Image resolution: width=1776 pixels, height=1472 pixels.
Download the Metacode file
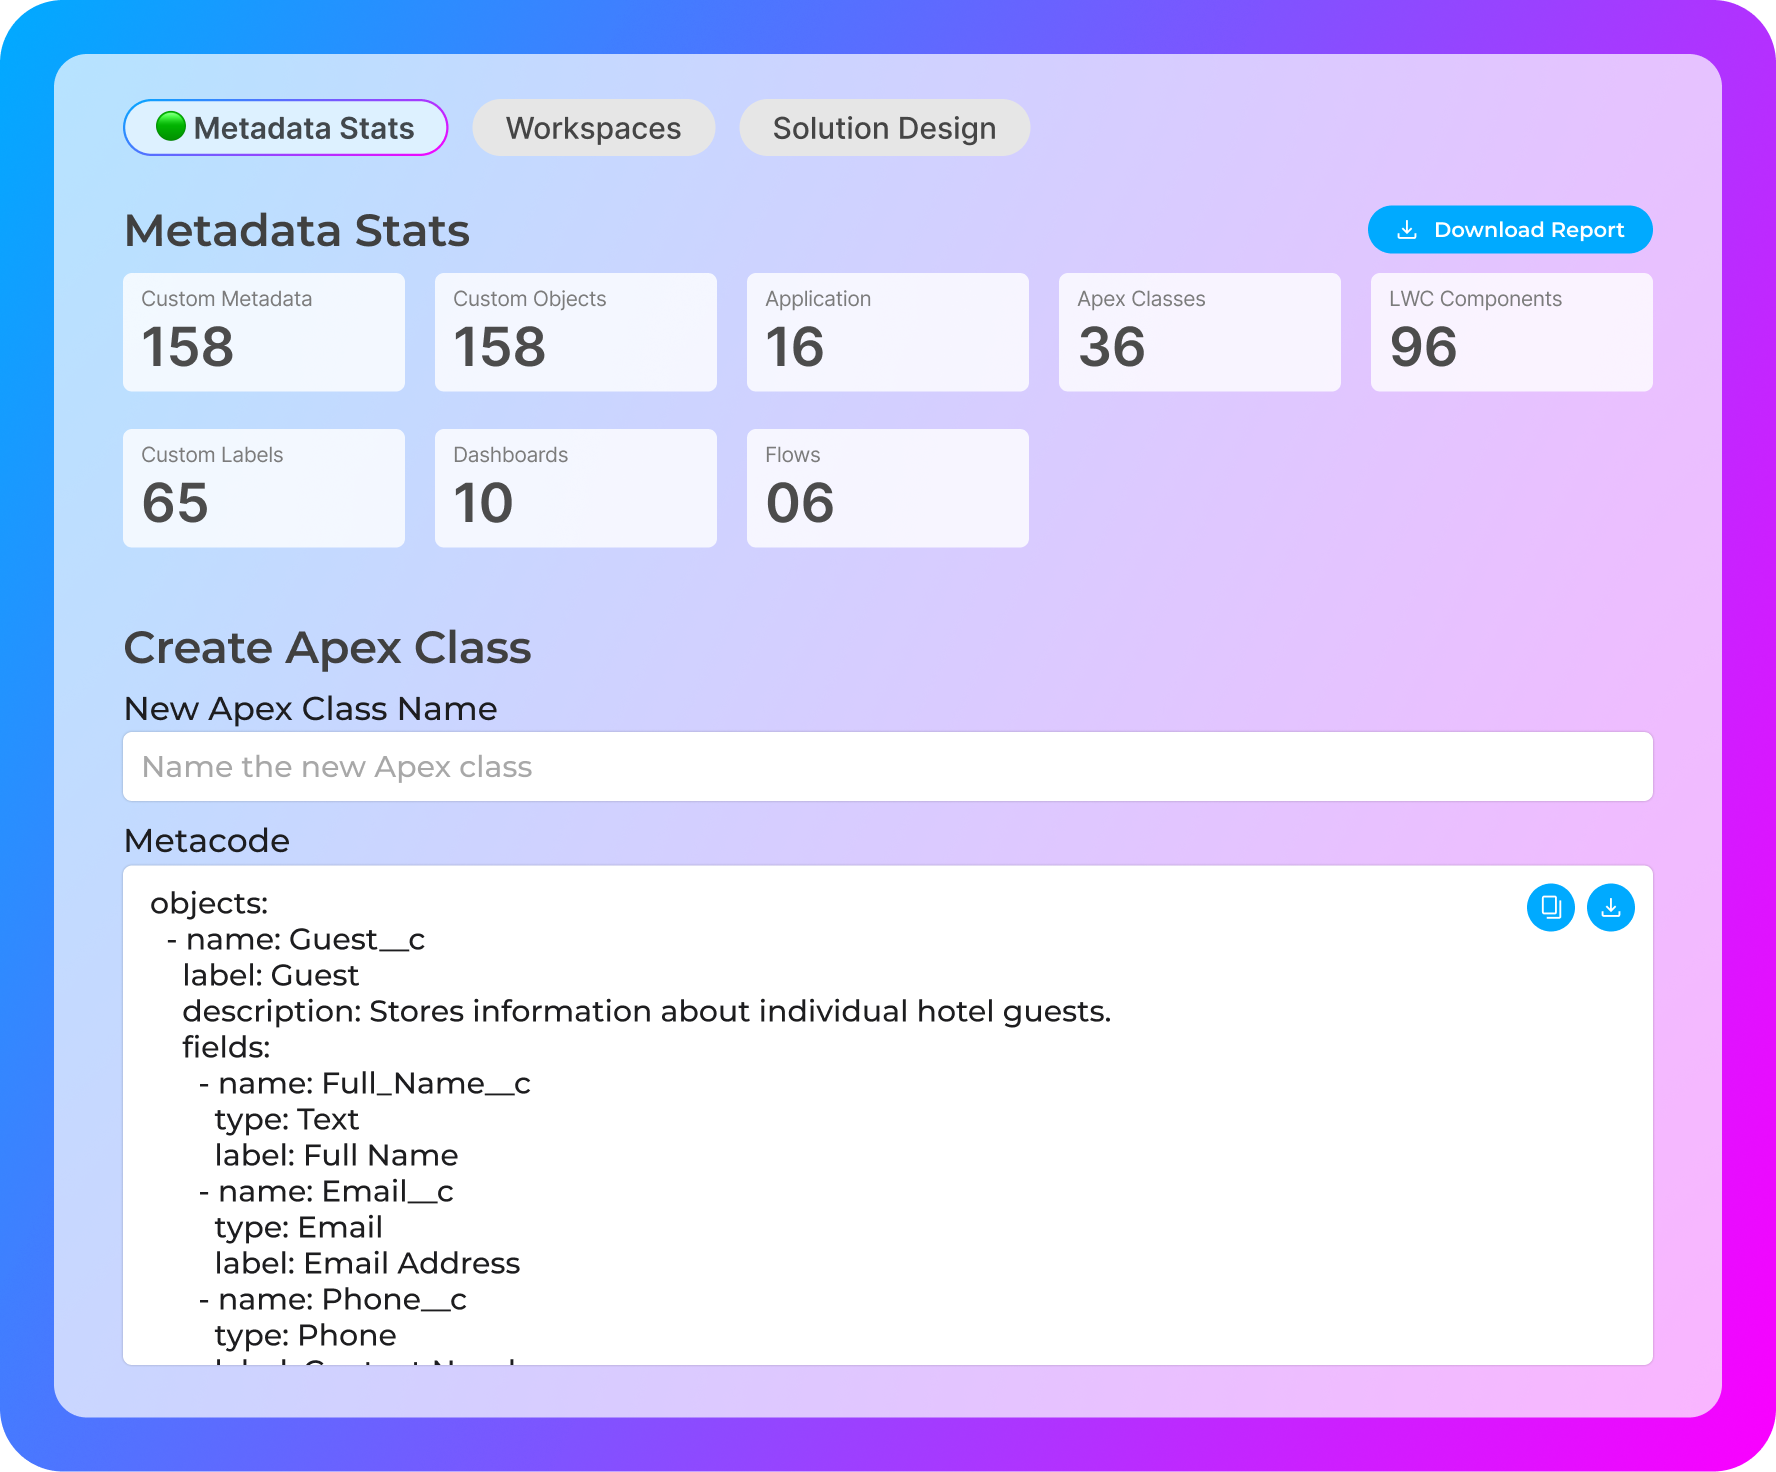pos(1611,907)
